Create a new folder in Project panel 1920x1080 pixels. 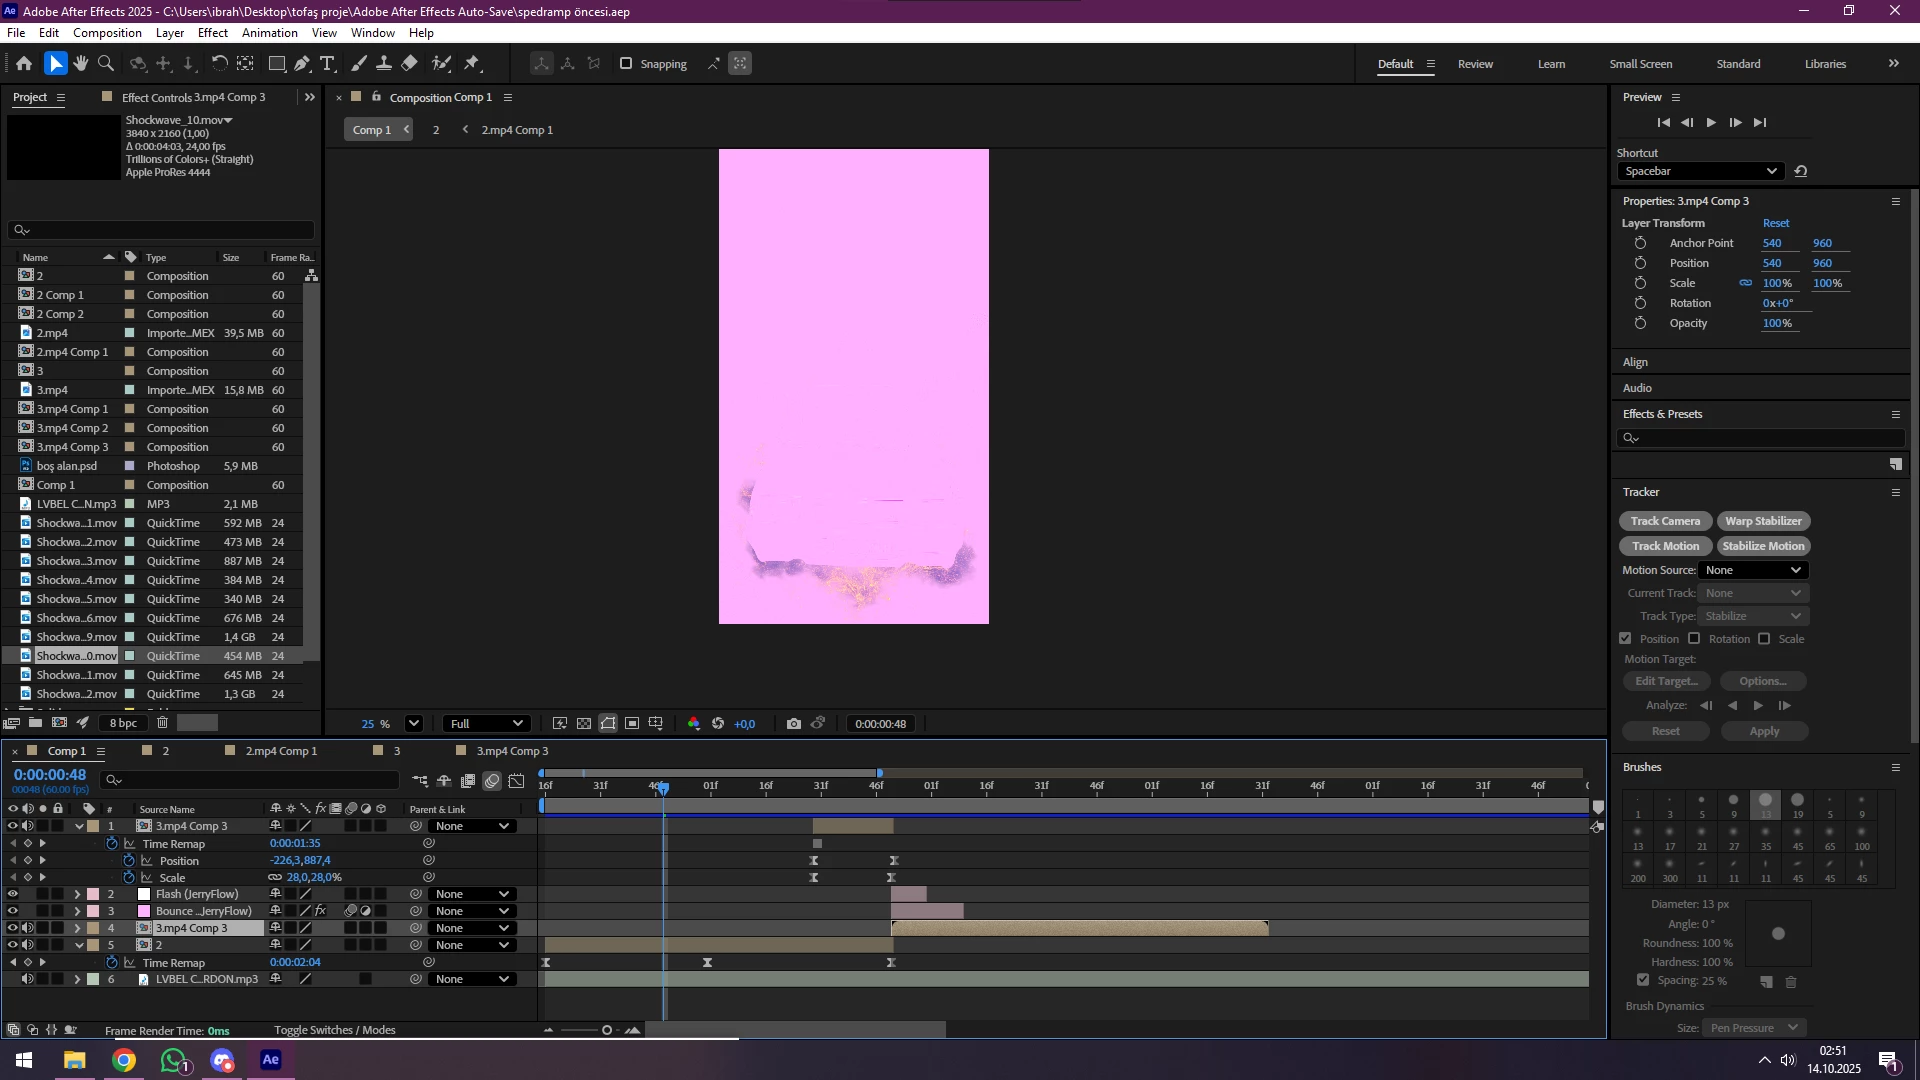(x=35, y=722)
